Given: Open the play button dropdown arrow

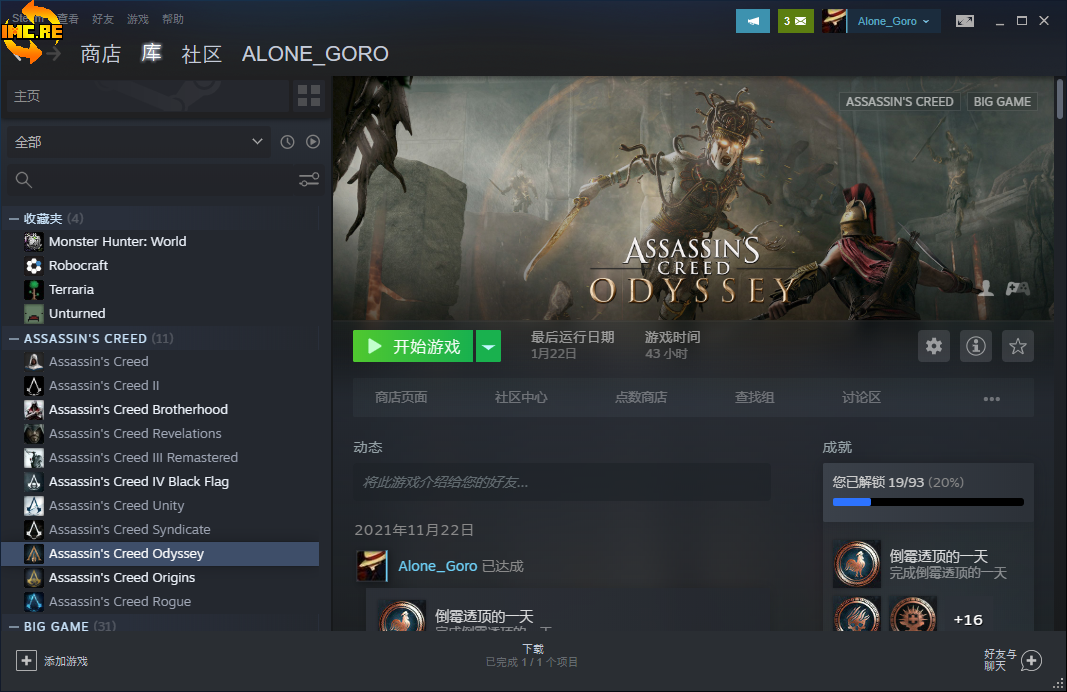Looking at the screenshot, I should (x=488, y=347).
